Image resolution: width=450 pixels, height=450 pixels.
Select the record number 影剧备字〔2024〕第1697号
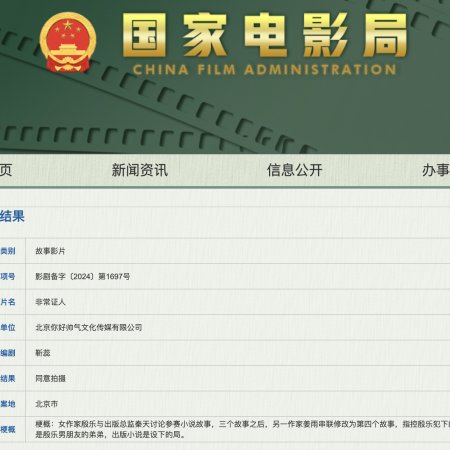[x=83, y=276]
